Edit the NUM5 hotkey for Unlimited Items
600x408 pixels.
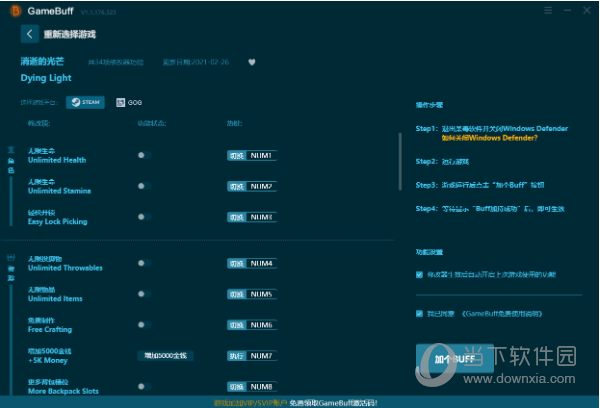point(252,294)
